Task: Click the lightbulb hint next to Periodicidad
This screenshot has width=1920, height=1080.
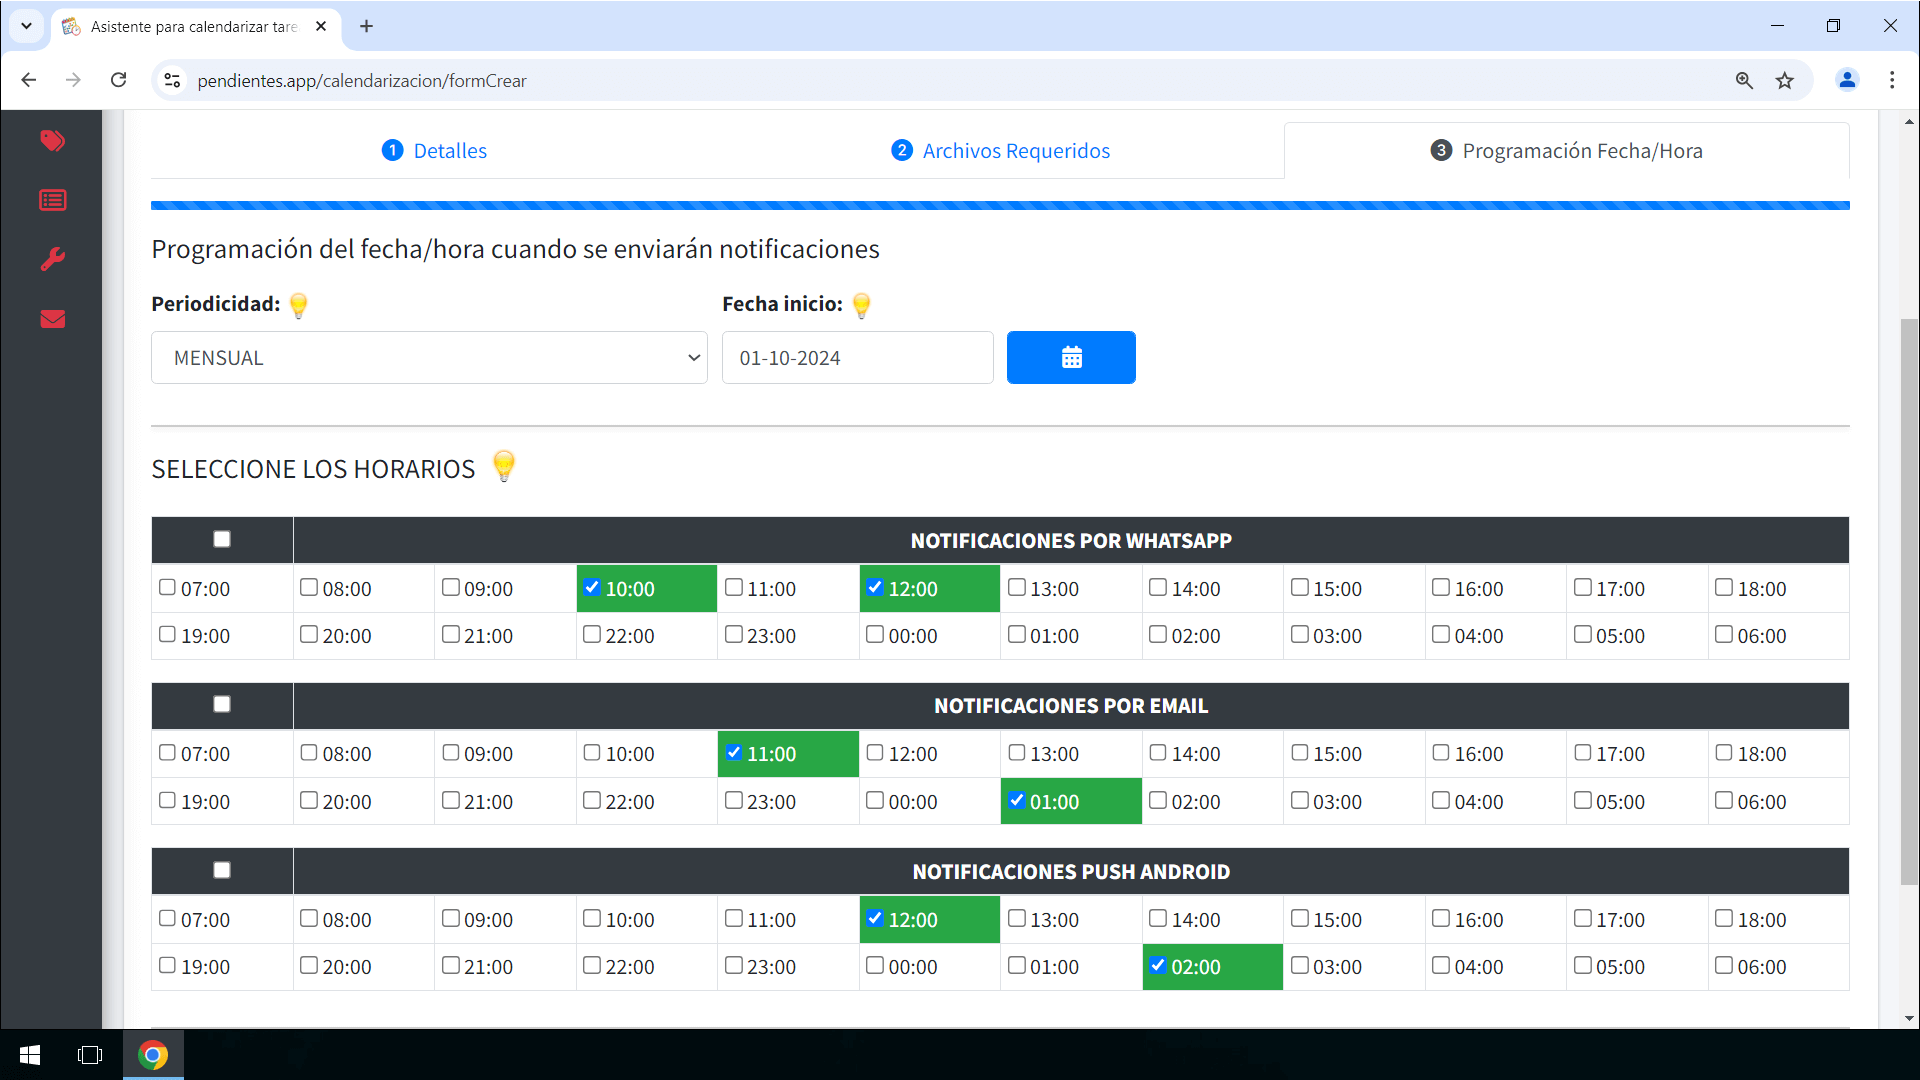Action: click(298, 305)
